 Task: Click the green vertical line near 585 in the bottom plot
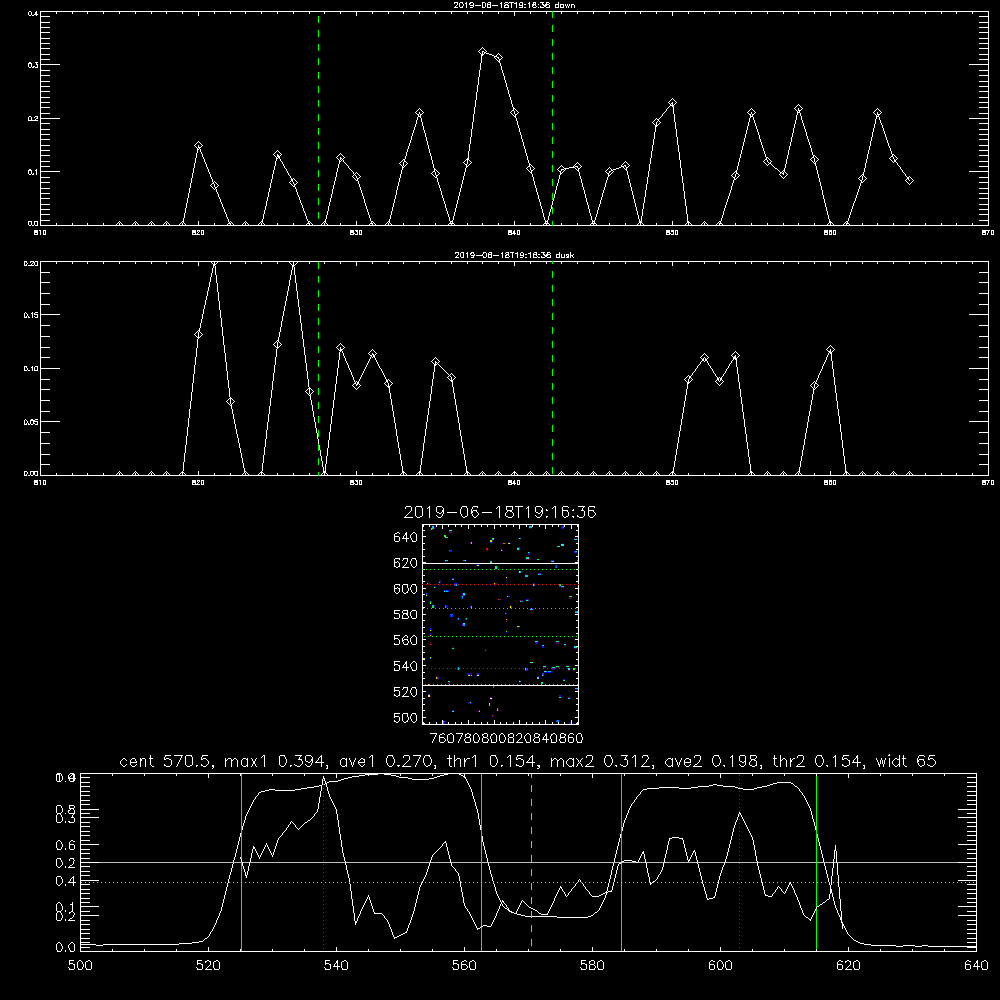point(621,861)
